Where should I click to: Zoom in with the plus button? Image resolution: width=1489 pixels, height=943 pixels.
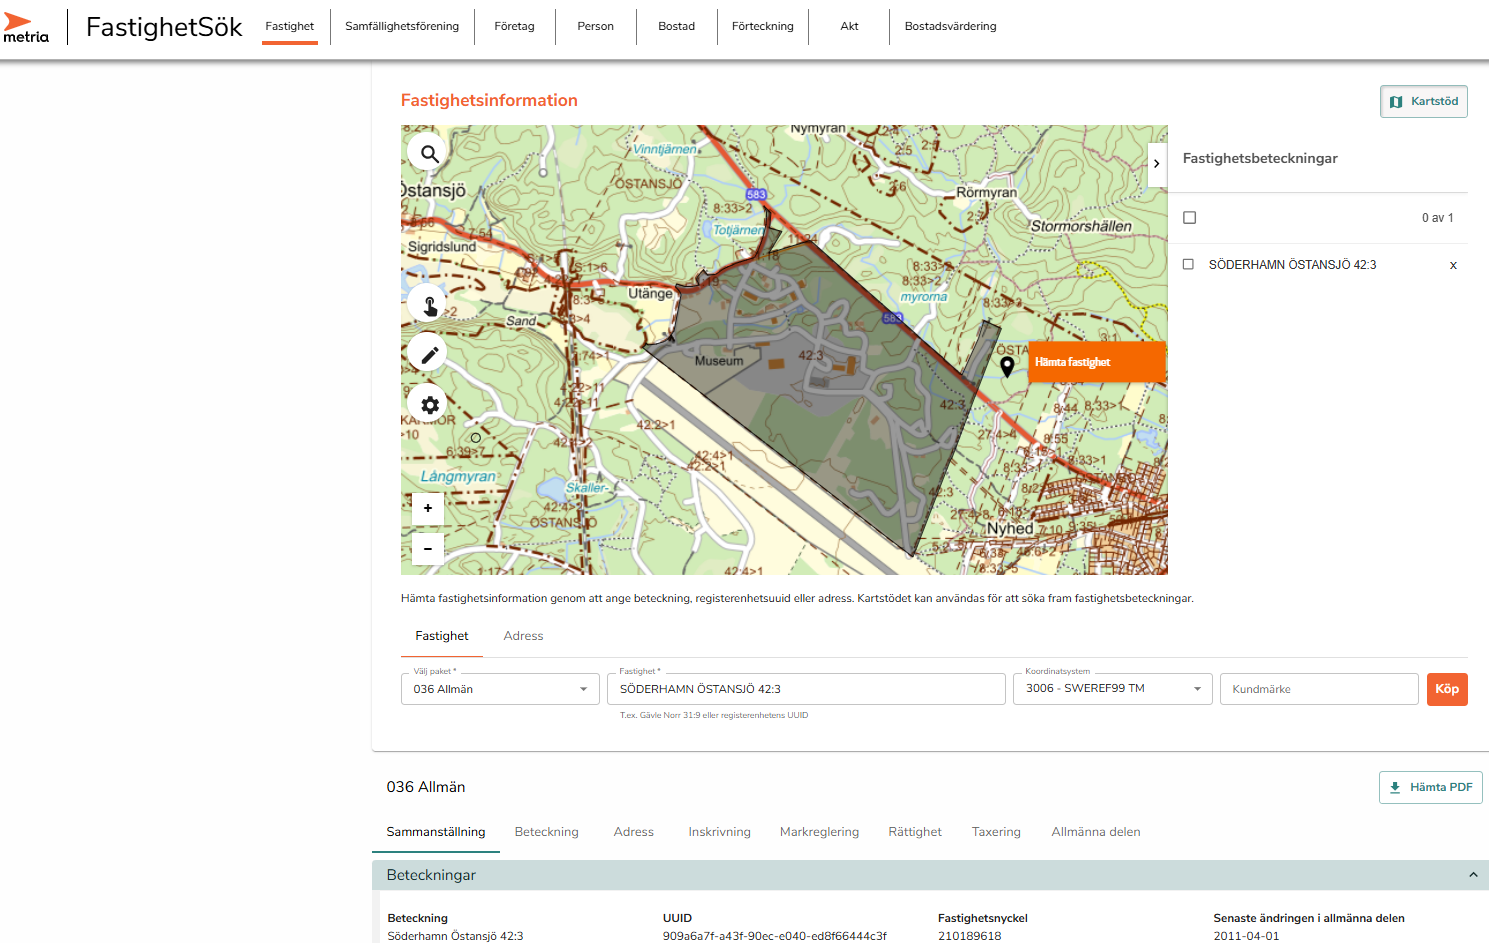pyautogui.click(x=428, y=508)
